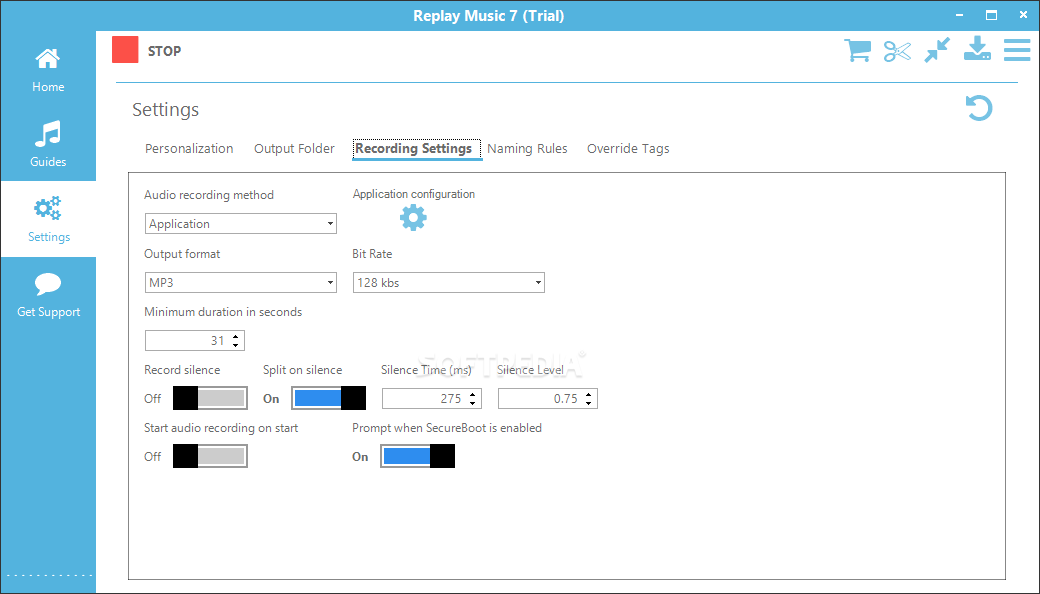Expand the Bit Rate 128 kbs dropdown
Image resolution: width=1040 pixels, height=594 pixels.
point(448,282)
